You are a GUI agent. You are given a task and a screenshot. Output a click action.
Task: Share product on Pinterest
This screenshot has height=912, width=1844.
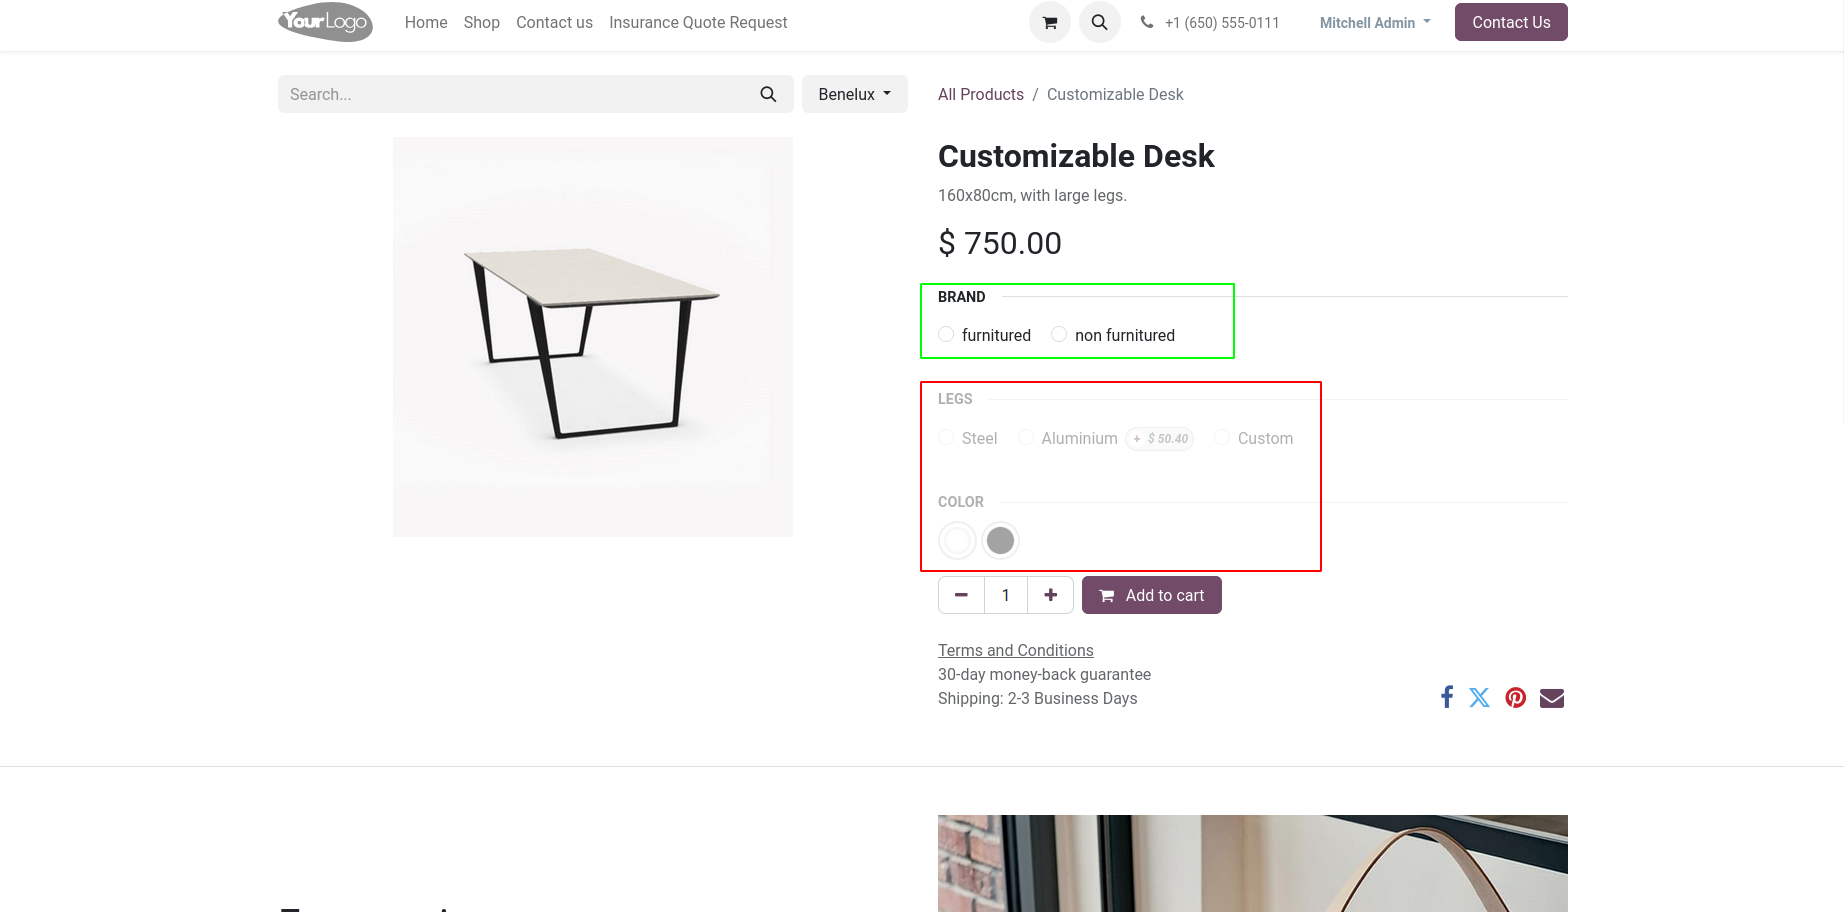(x=1516, y=697)
